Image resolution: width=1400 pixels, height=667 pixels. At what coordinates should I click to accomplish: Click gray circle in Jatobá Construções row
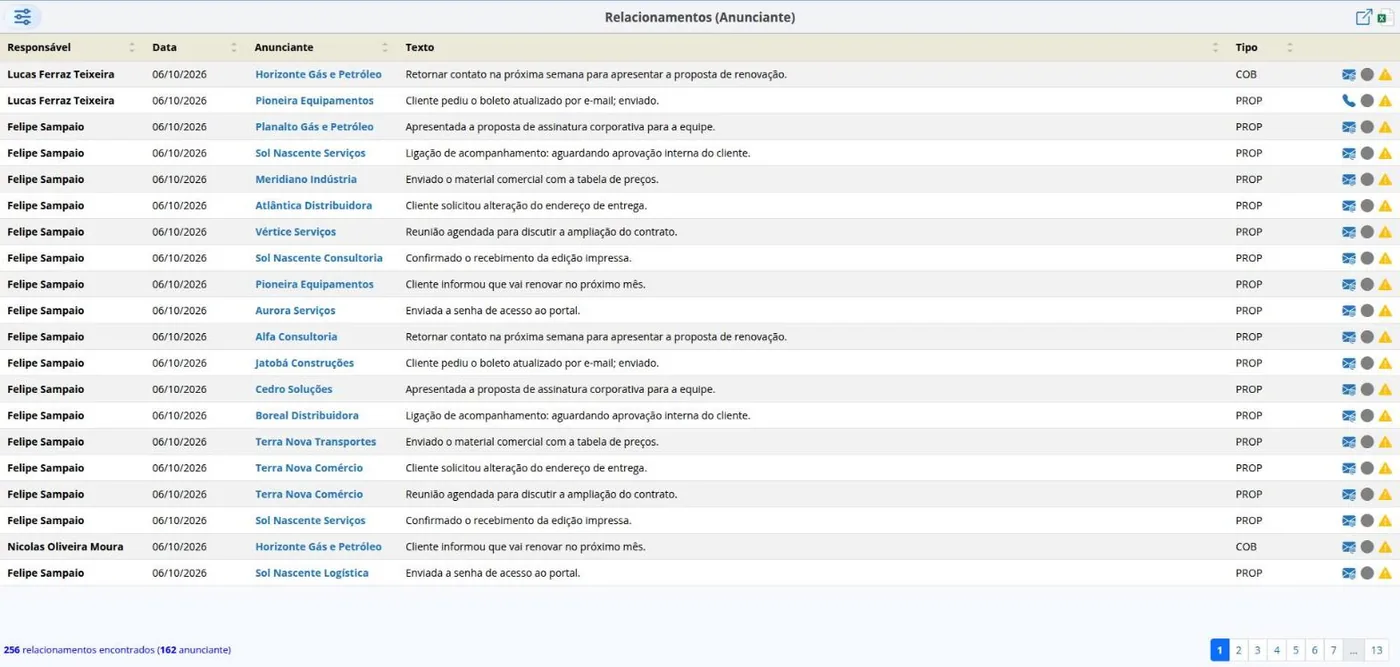tap(1367, 363)
